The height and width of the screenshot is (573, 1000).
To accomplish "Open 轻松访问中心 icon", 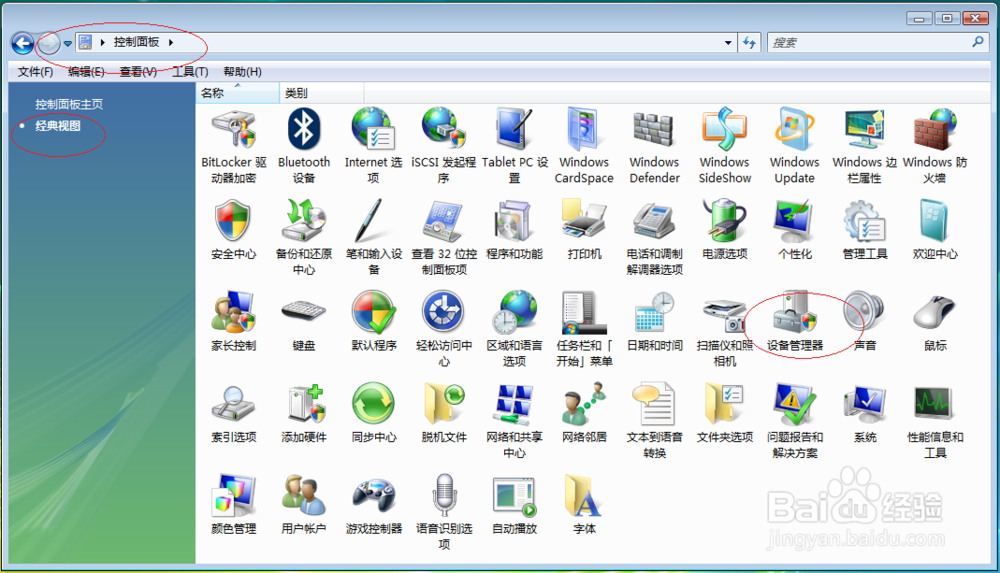I will pos(443,313).
